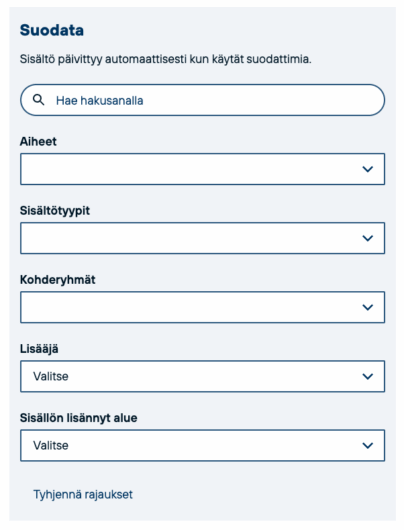Open the Kohderyhmät dropdown box
404x530 pixels.
(x=203, y=307)
